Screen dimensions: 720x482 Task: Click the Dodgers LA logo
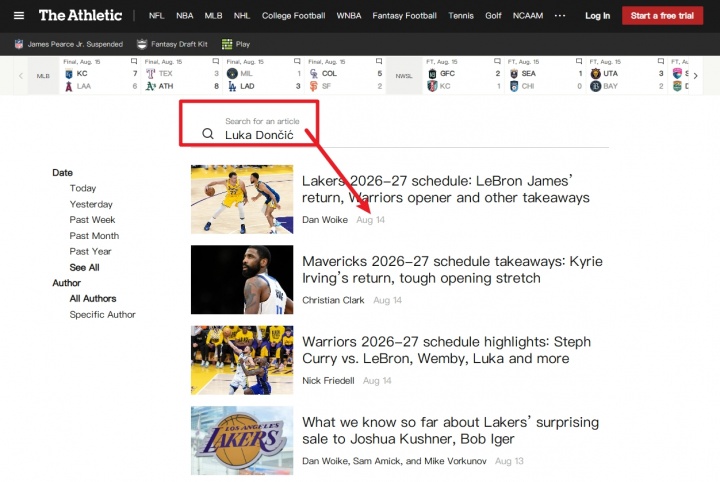[x=232, y=86]
